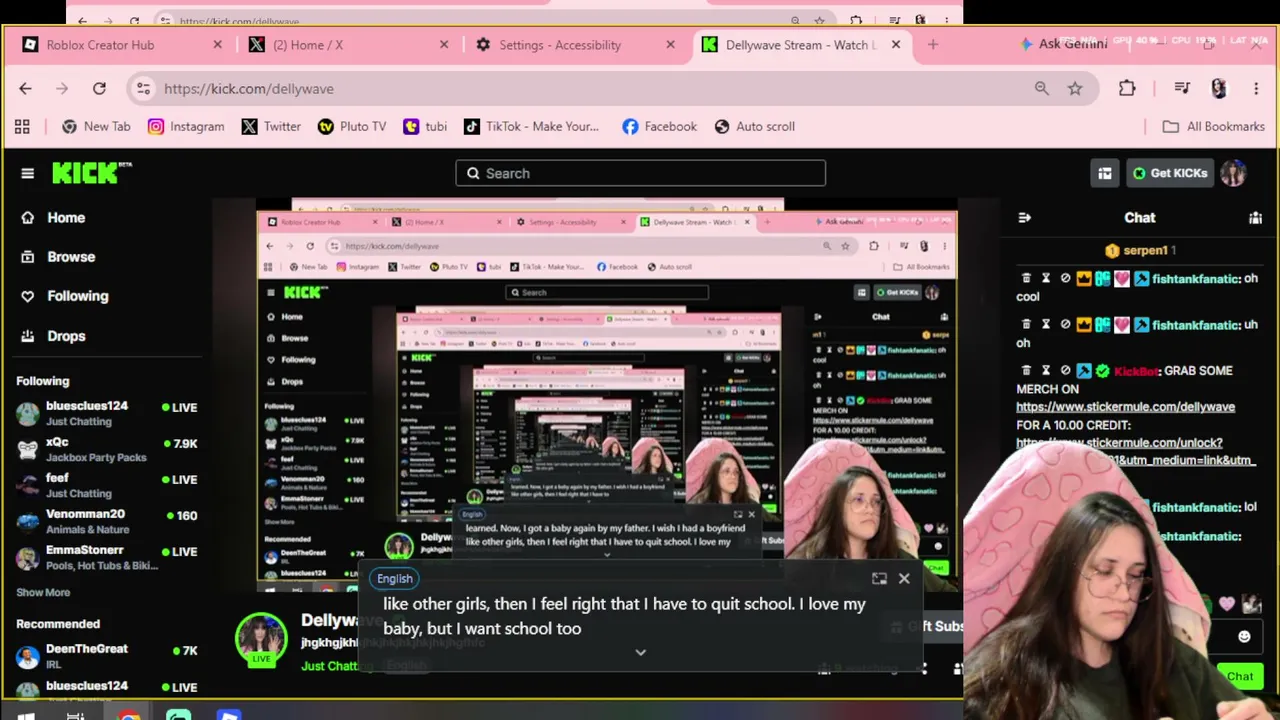Close the Settings - Accessibility tab
This screenshot has width=1280, height=720.
tap(670, 45)
